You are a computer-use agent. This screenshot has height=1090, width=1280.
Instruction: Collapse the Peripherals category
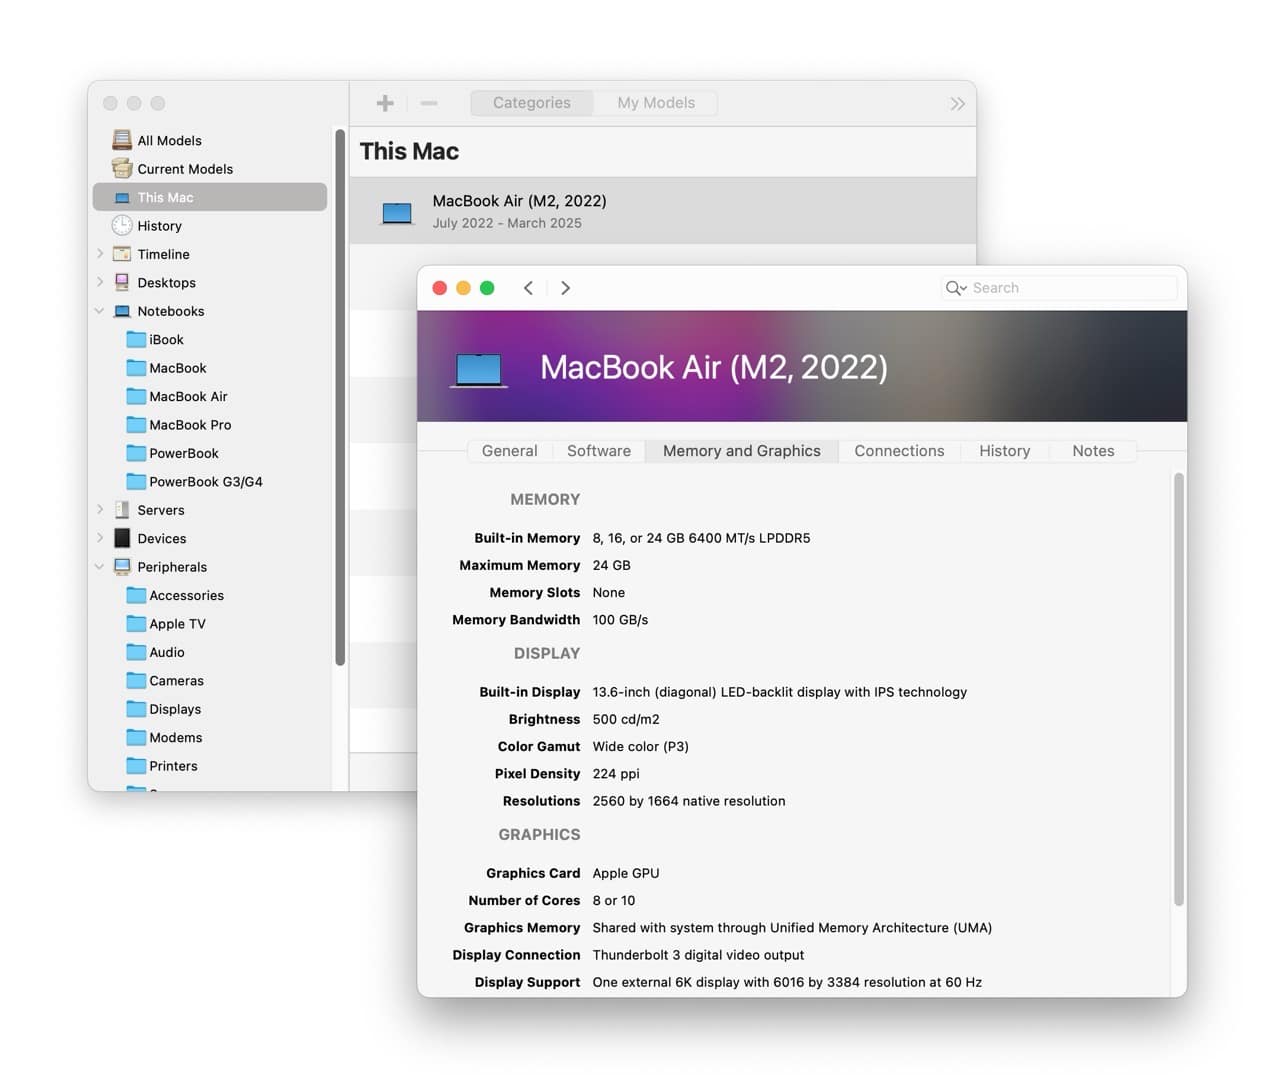coord(100,567)
